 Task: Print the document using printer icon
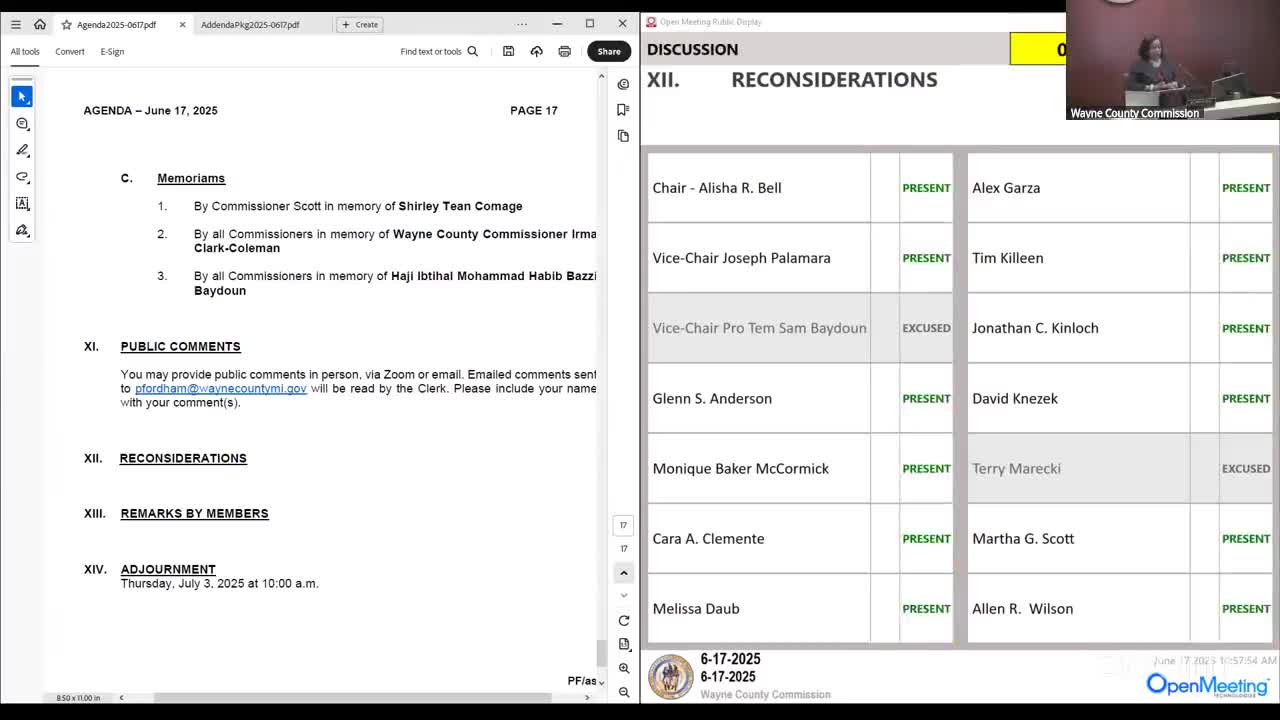(x=564, y=51)
